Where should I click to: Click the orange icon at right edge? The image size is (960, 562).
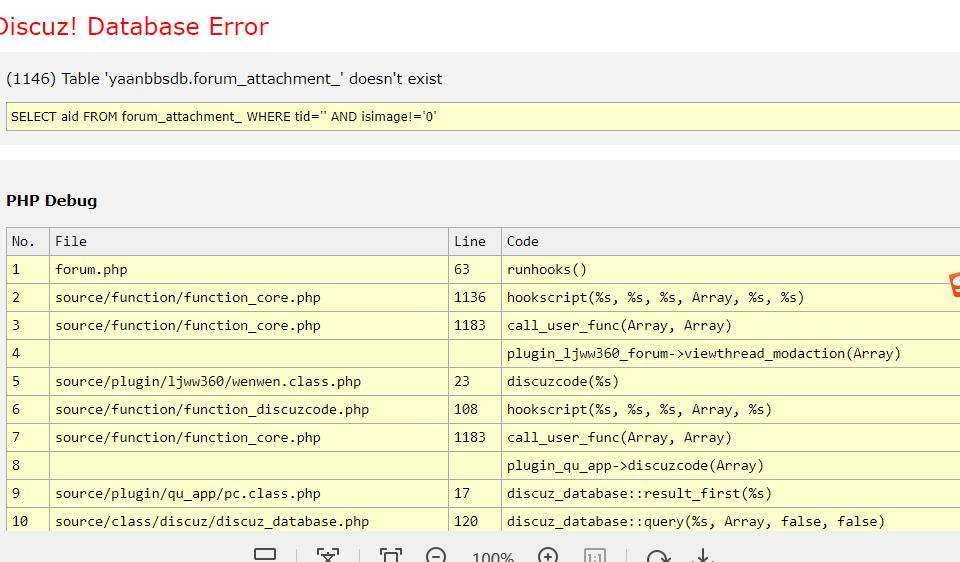coord(954,285)
